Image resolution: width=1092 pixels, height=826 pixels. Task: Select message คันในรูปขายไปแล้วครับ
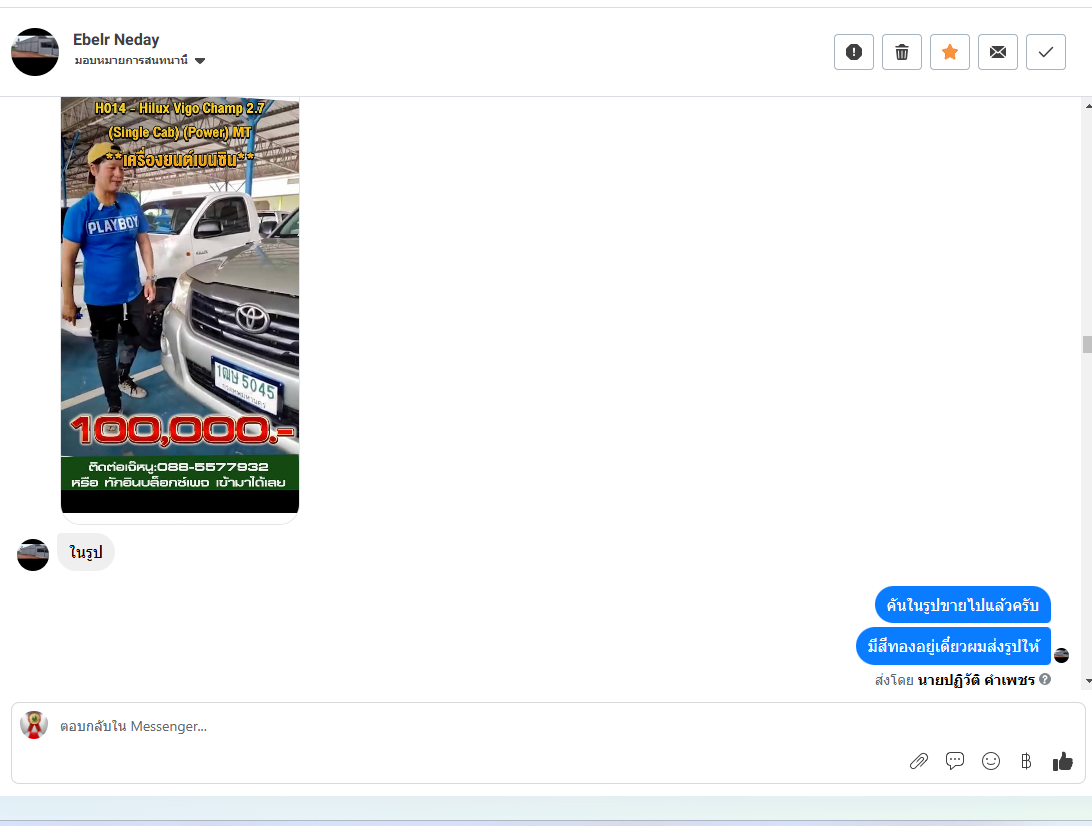[962, 605]
